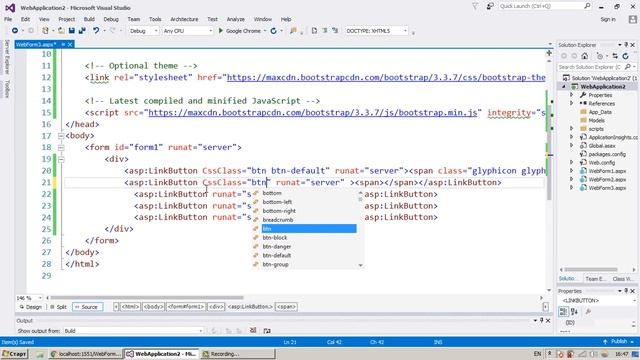Expand the scripts folder node
Viewport: 640px width, 360px height.
(x=571, y=129)
